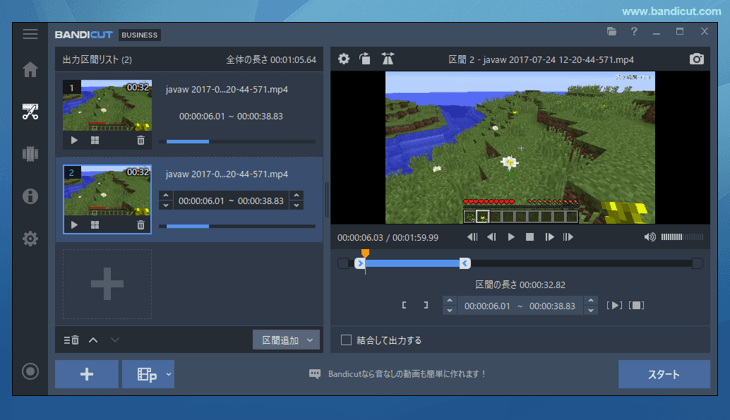The height and width of the screenshot is (420, 730).
Task: Delete segment 1 with trash icon
Action: tap(141, 140)
